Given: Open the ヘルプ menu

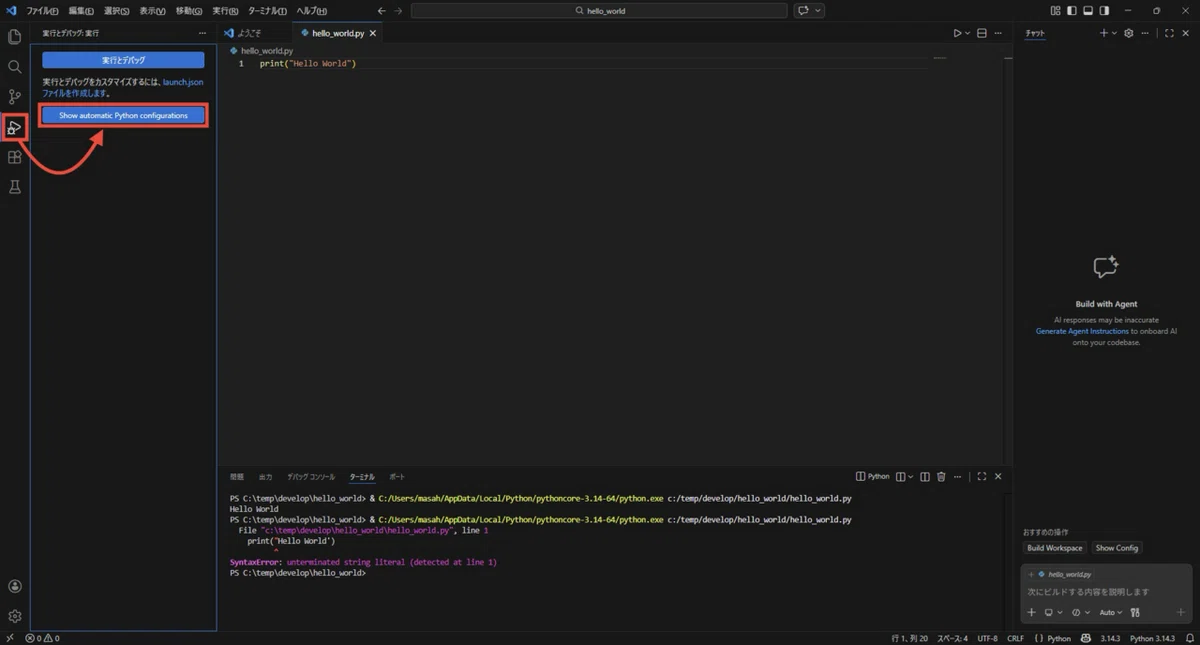Looking at the screenshot, I should [x=311, y=10].
